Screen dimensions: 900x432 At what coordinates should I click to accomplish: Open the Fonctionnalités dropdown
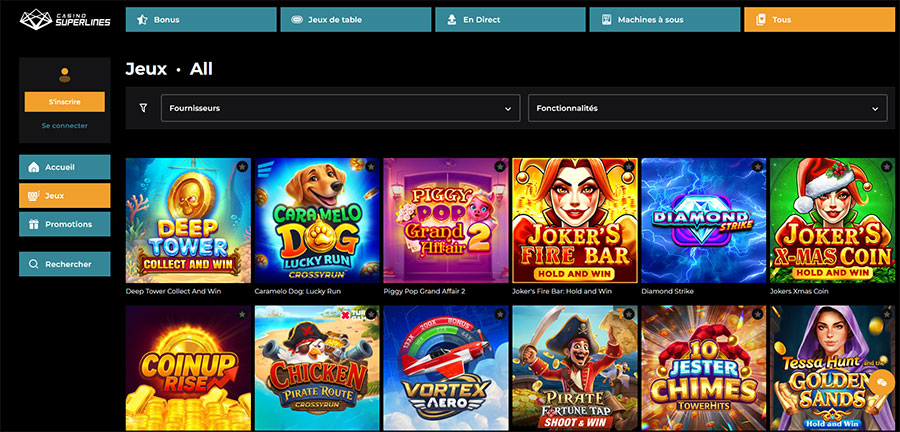(x=707, y=108)
